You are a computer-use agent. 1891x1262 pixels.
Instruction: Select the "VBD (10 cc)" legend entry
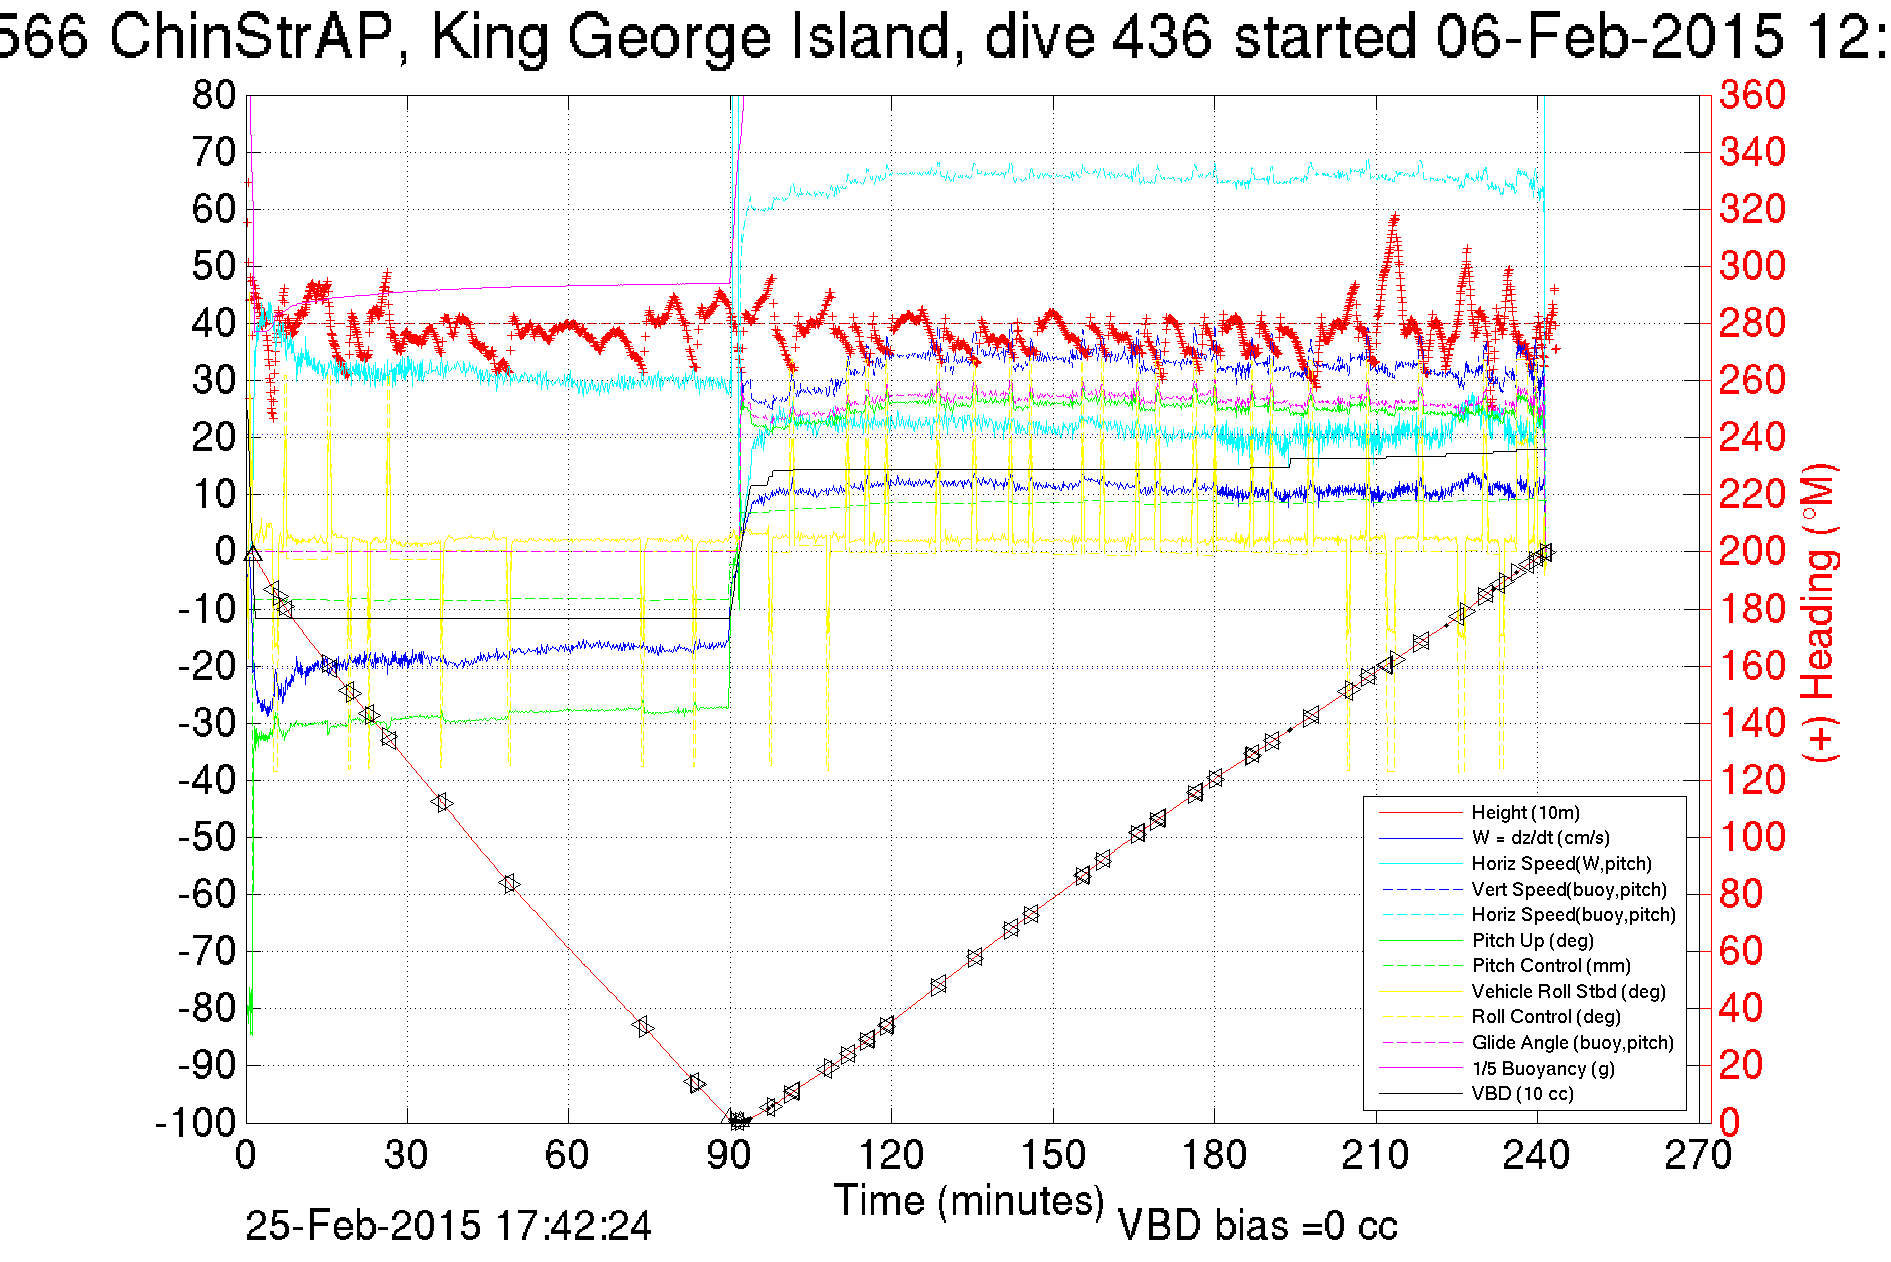click(1522, 1094)
